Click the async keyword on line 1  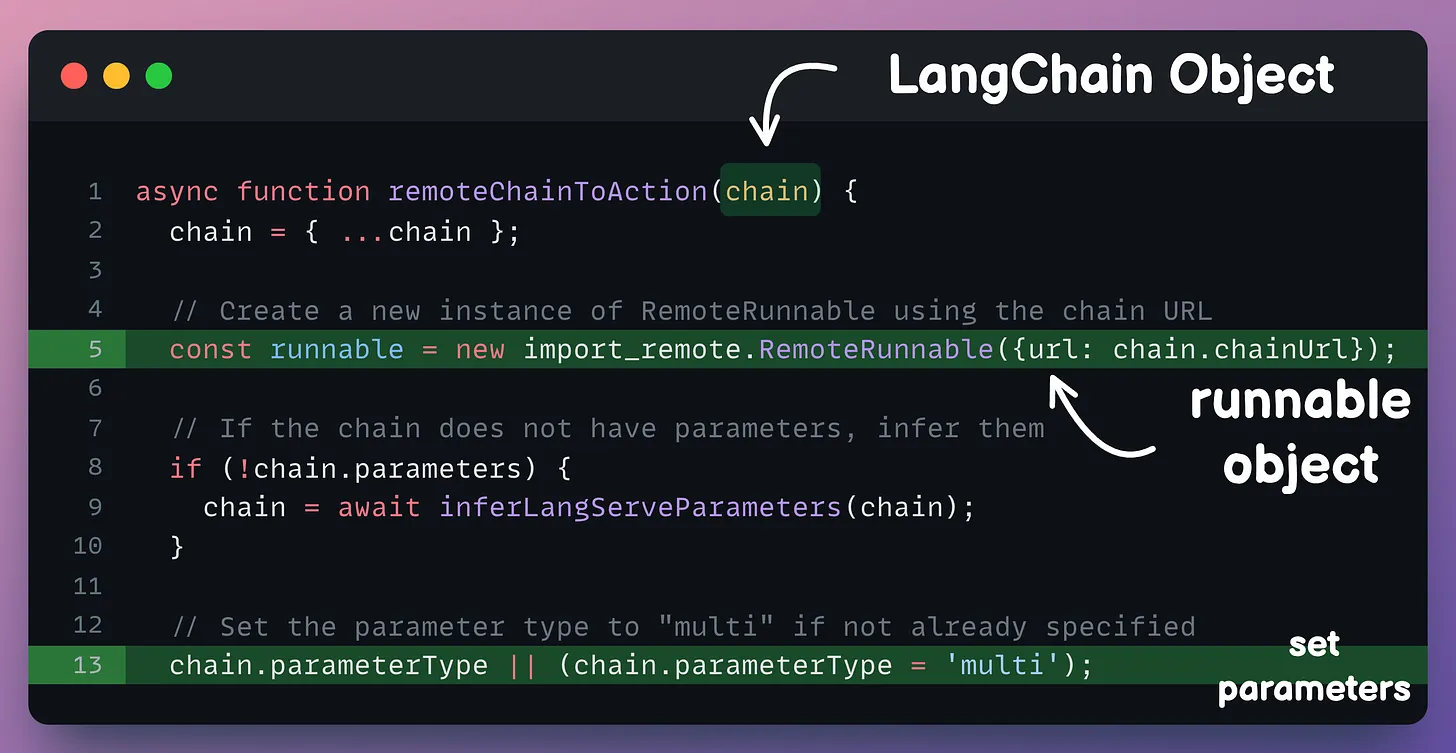click(x=177, y=191)
